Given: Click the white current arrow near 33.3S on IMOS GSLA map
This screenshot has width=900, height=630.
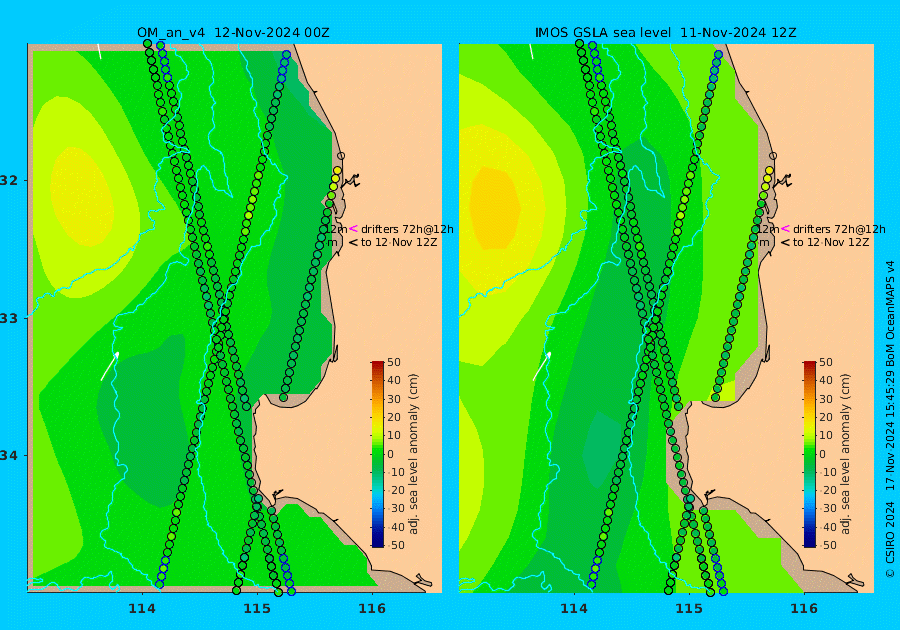Looking at the screenshot, I should [542, 366].
